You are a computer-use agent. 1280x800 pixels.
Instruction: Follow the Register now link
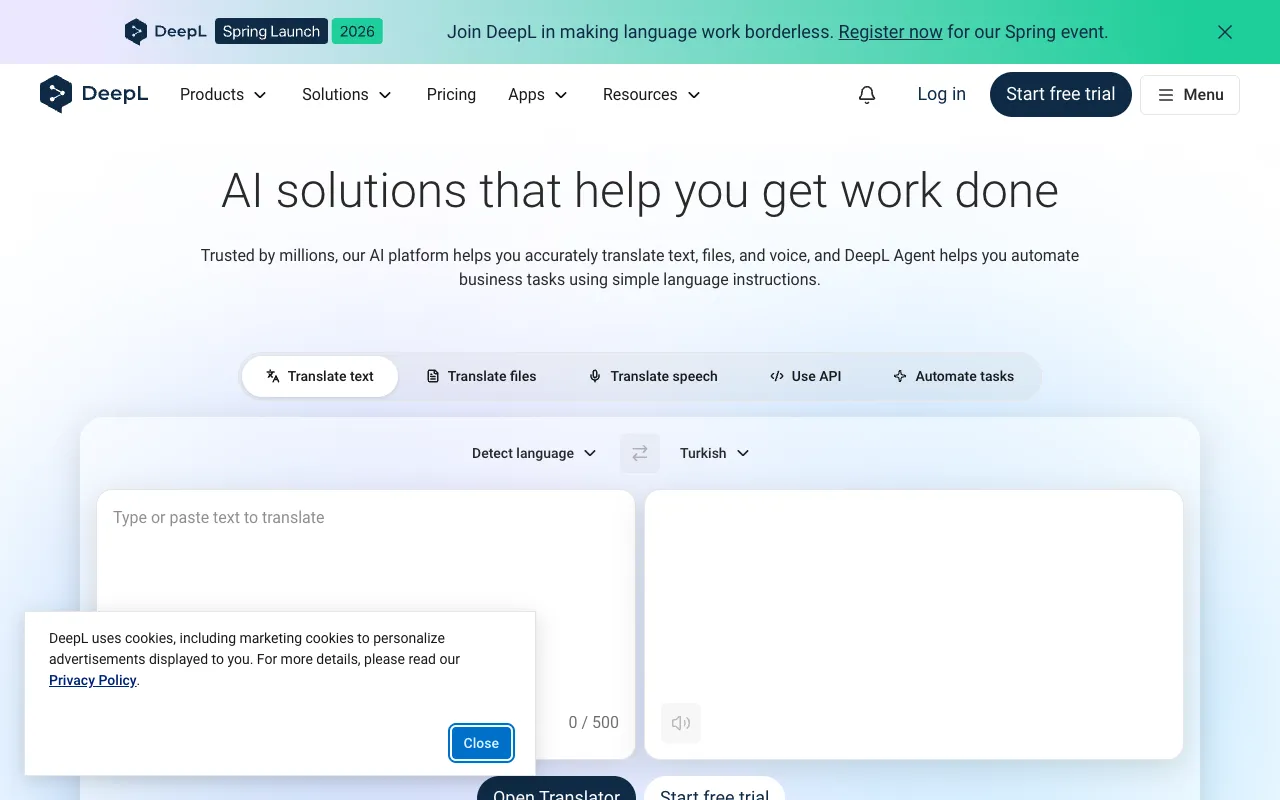(889, 32)
